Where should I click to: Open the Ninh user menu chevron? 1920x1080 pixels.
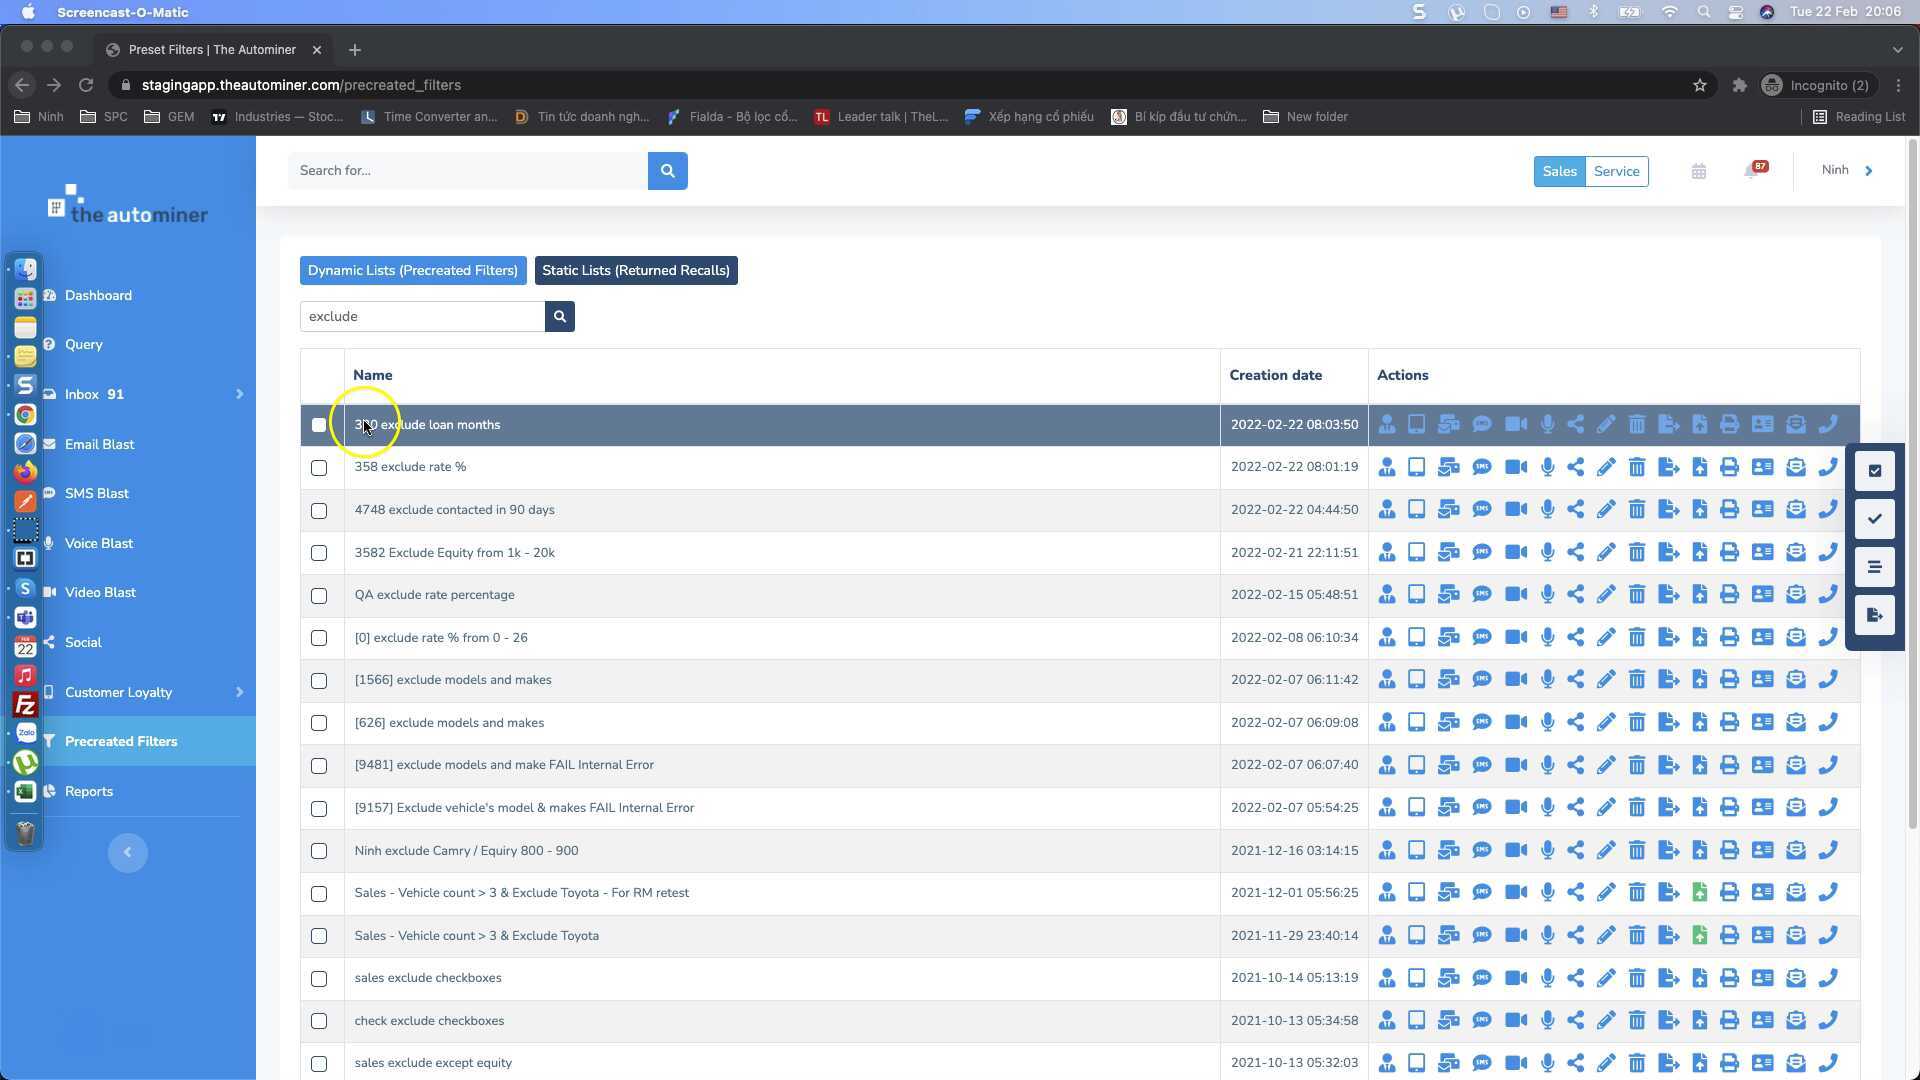click(x=1868, y=170)
